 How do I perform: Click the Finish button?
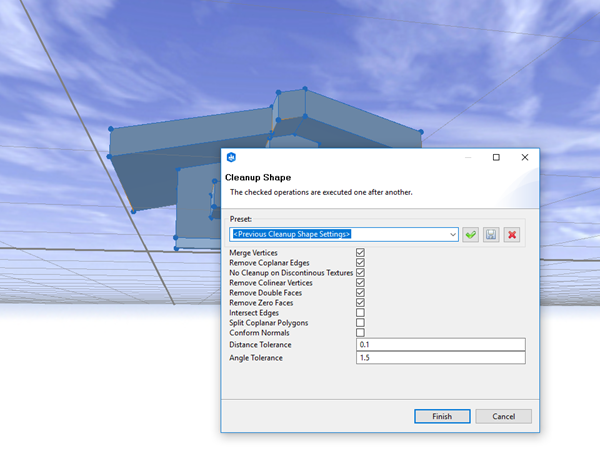pos(442,416)
